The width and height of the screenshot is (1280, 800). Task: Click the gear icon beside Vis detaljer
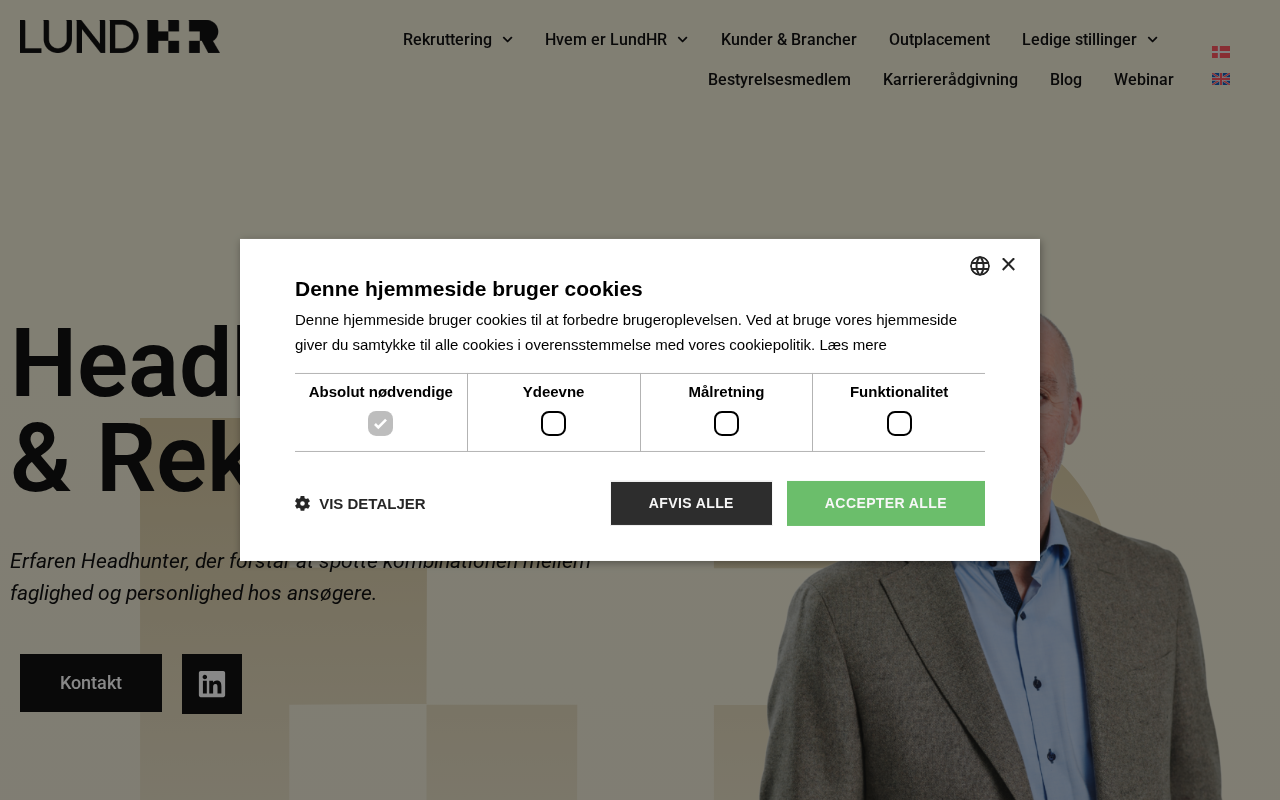(x=302, y=504)
